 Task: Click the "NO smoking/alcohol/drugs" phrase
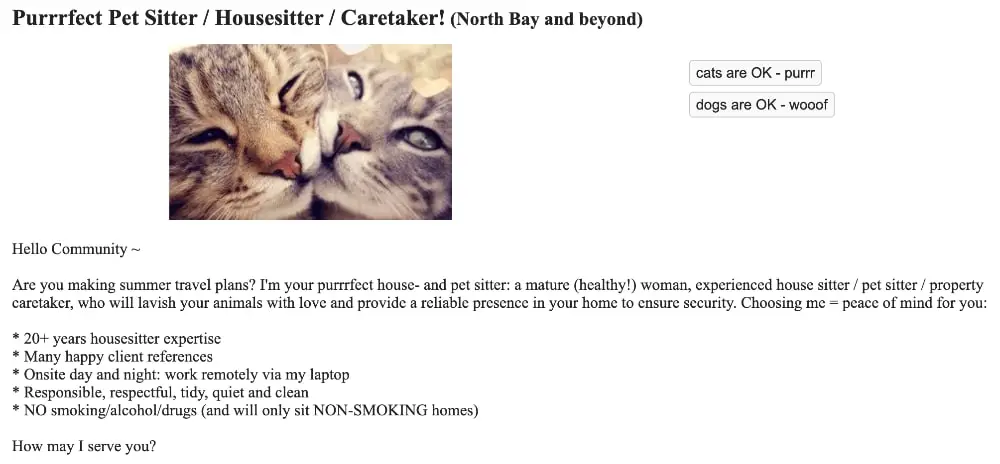(111, 410)
